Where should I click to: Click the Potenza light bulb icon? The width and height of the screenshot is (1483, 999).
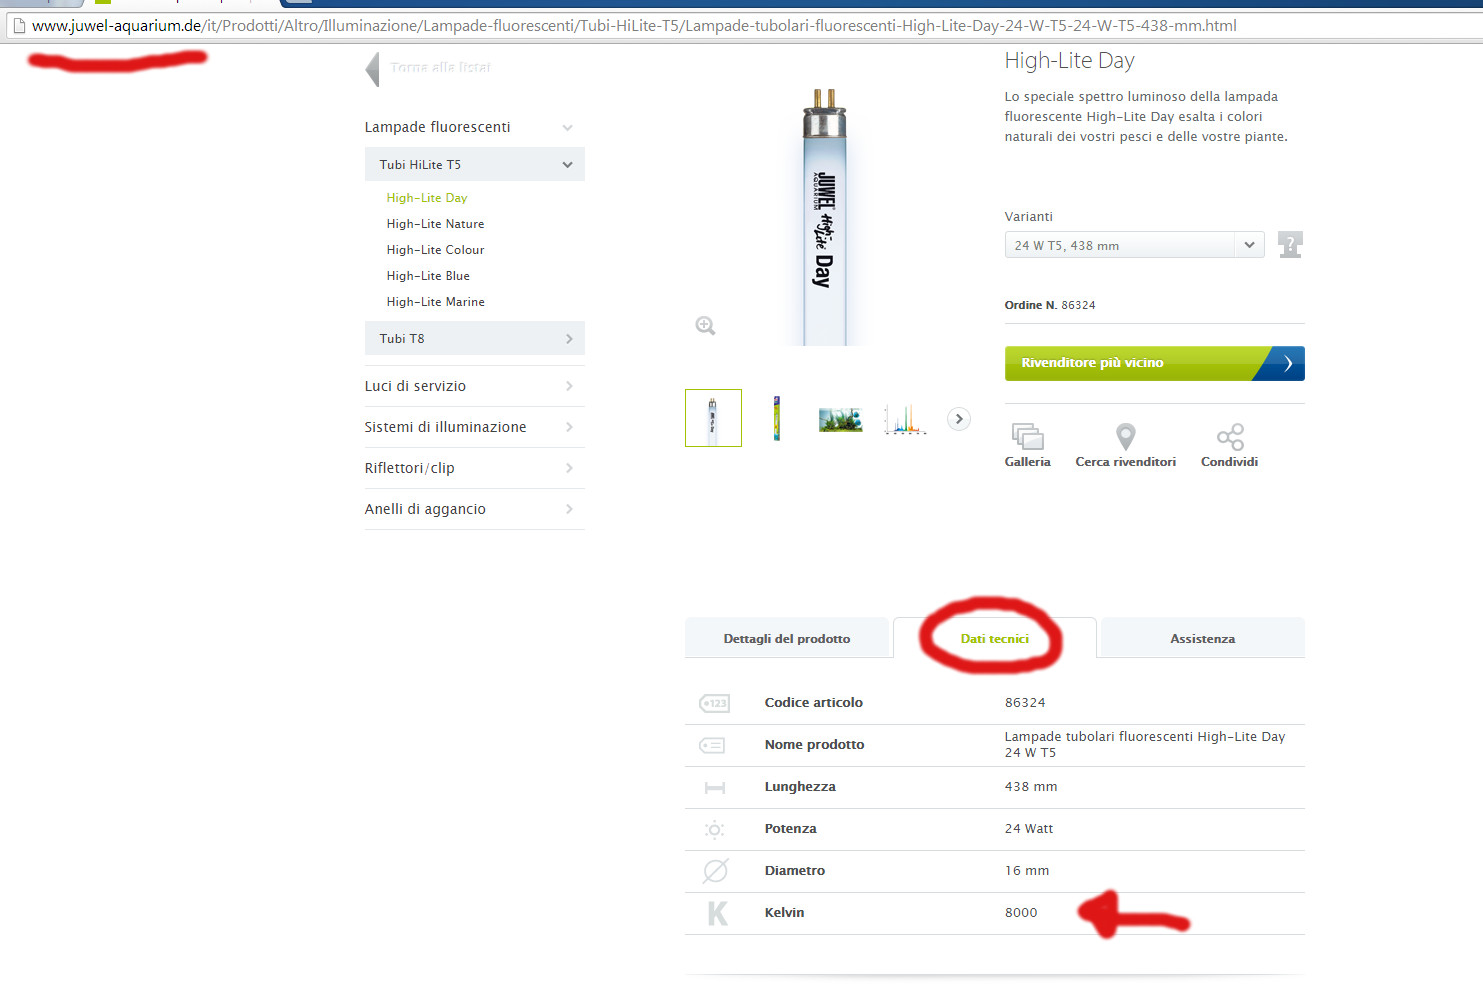pos(714,829)
